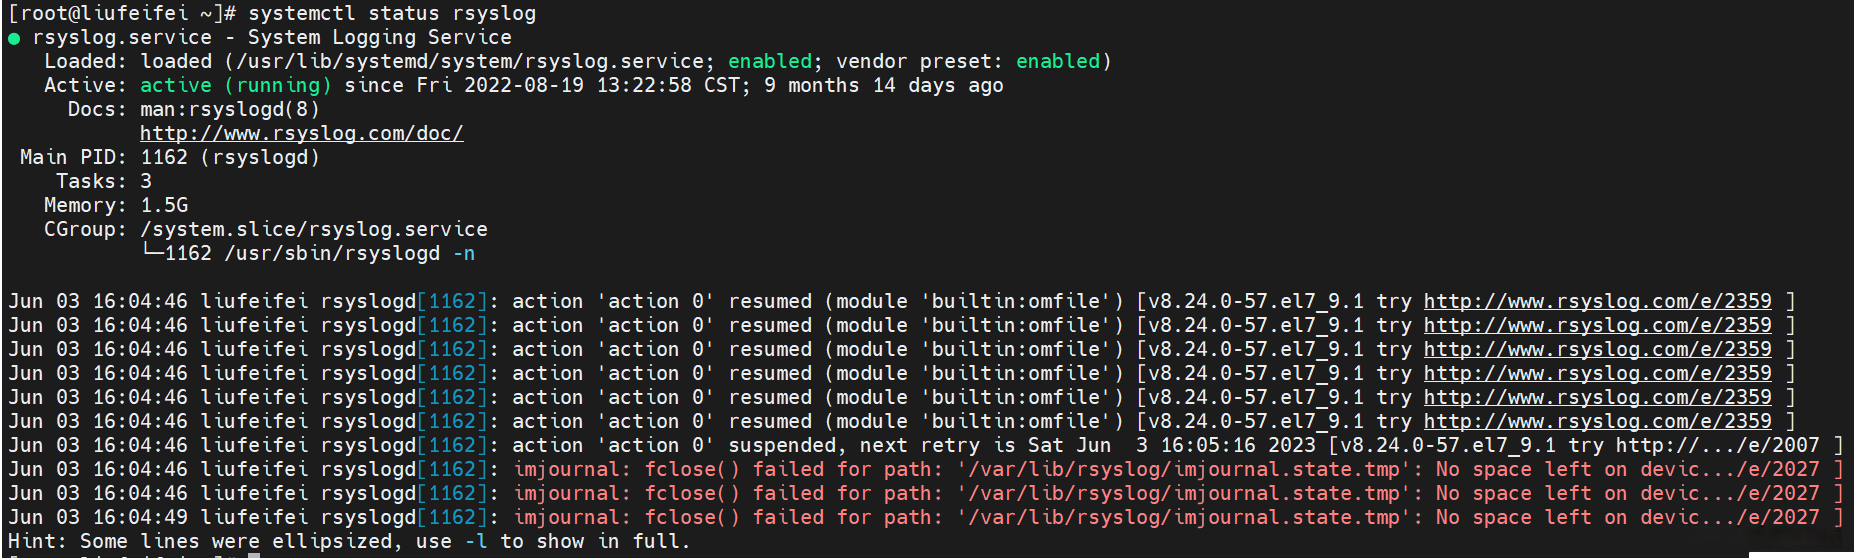
Task: Open the rsyslog.com/doc documentation link
Action: pos(301,133)
